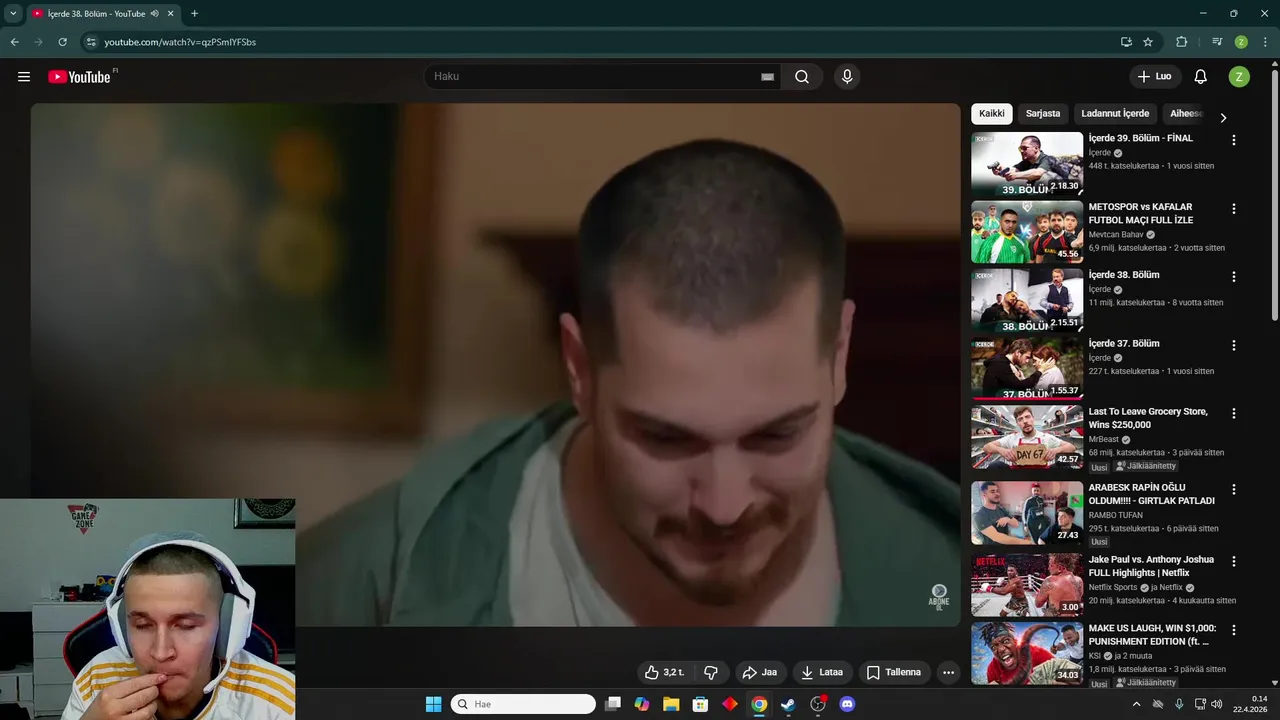
Task: Open options menu for İçerde 37. Bölüm
Action: [1234, 346]
